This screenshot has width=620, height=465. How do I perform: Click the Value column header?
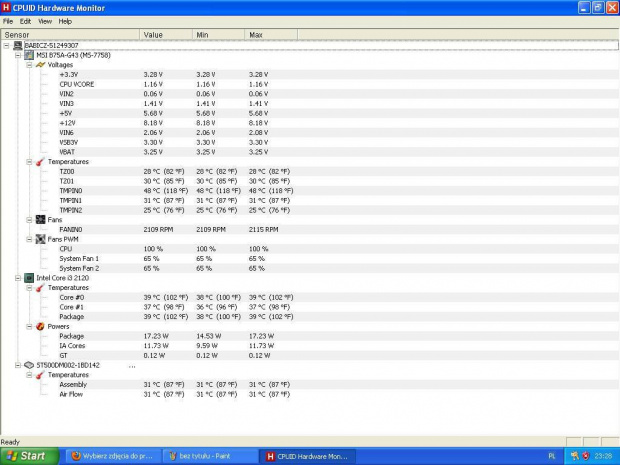[166, 35]
